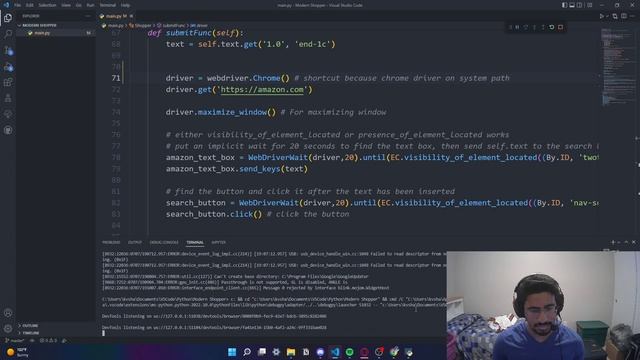Viewport: 640px width, 360px height.
Task: Click the driver breadcrumb
Action: (199, 25)
